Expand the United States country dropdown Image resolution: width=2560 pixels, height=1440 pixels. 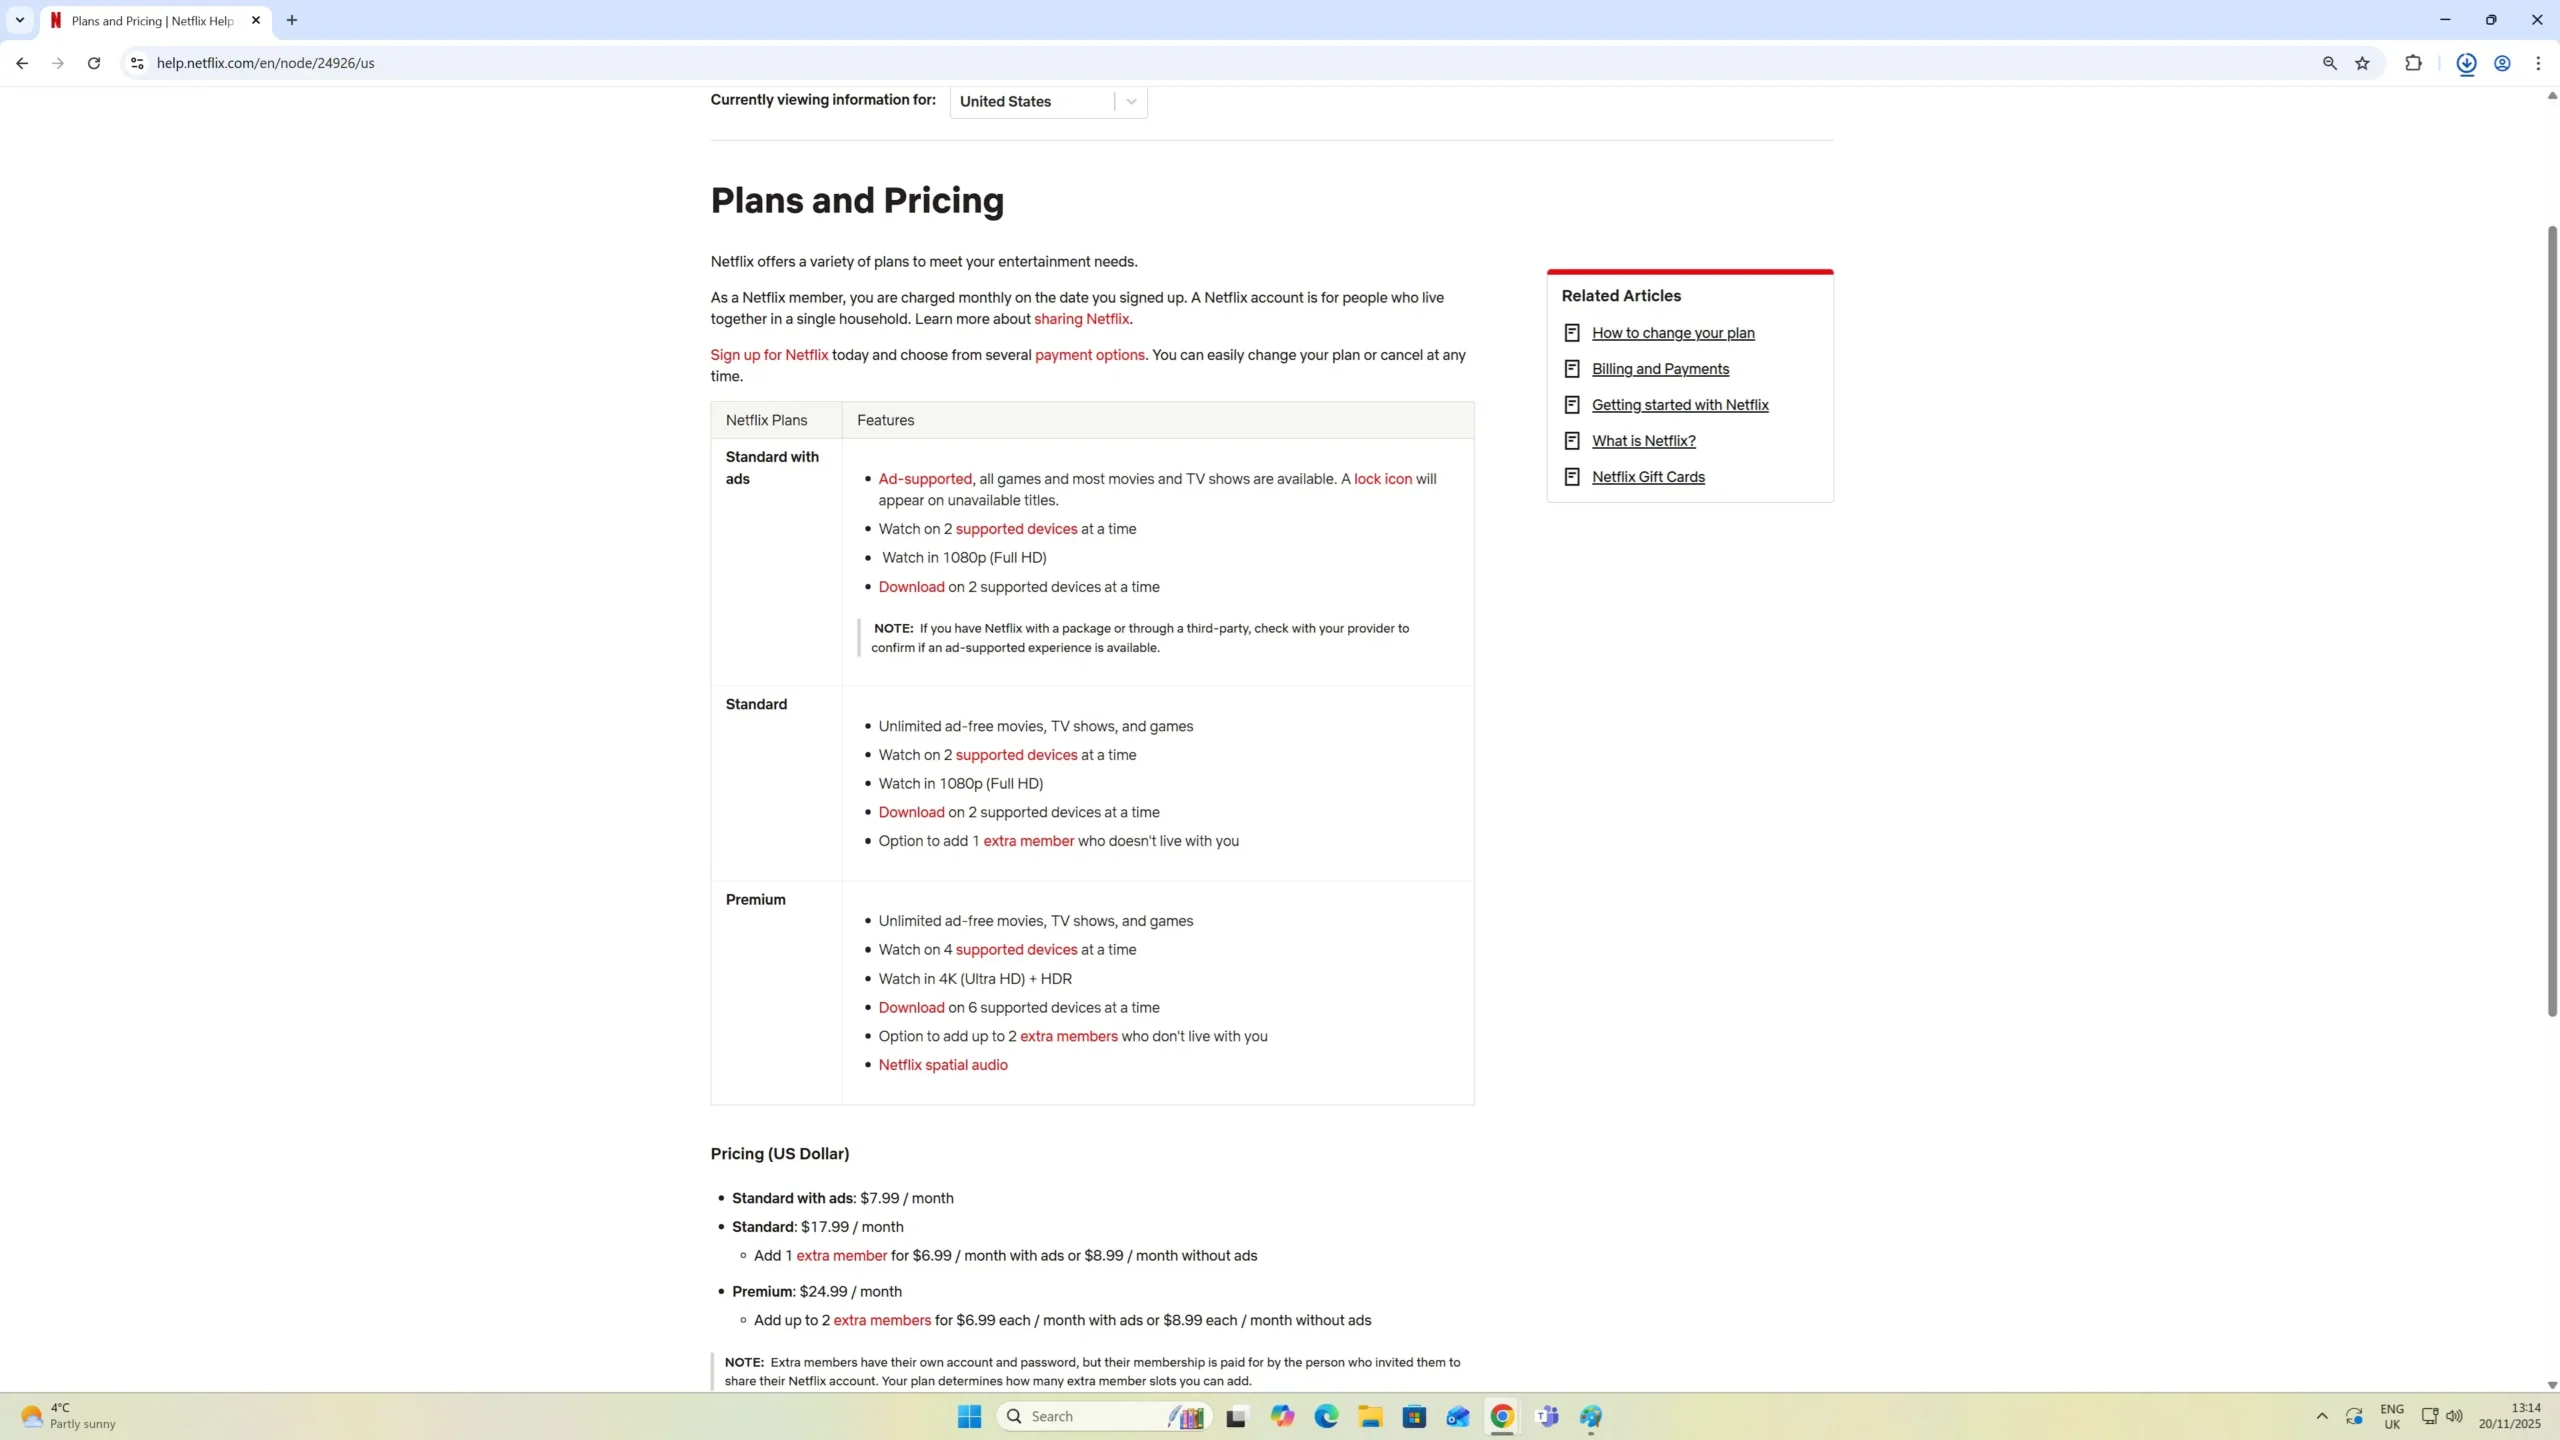point(1131,101)
